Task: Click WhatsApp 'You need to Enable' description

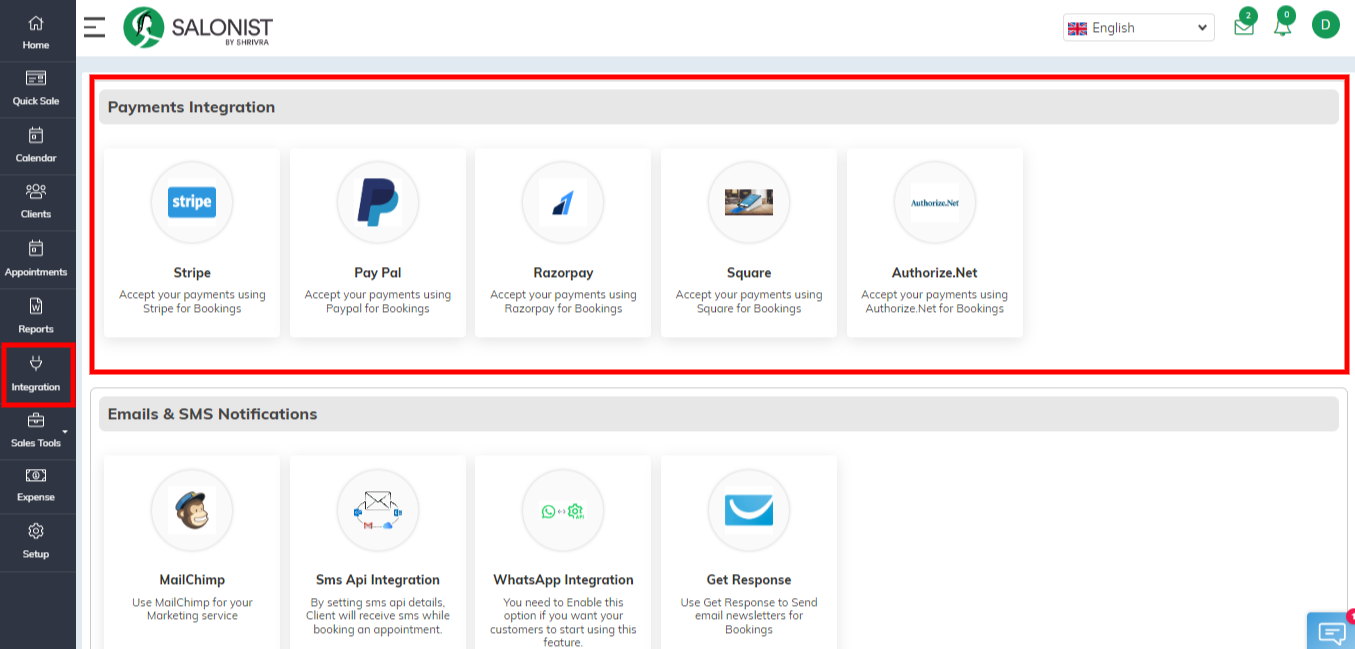Action: (x=563, y=622)
